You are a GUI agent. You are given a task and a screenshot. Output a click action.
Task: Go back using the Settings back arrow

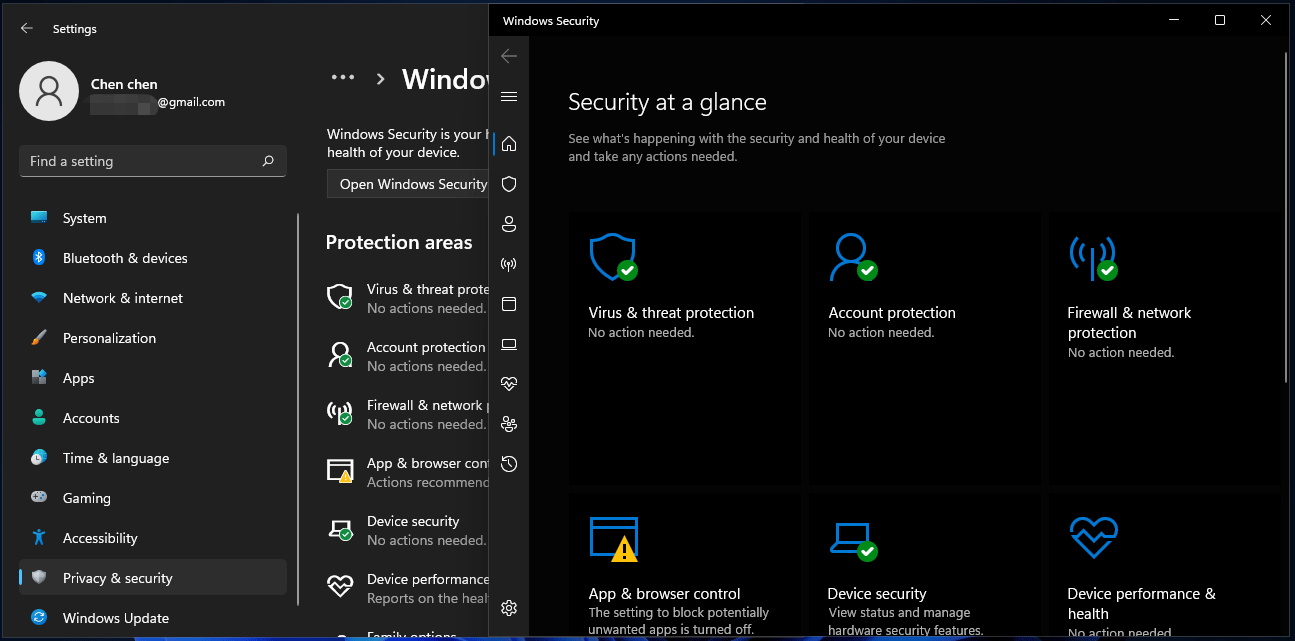tap(26, 28)
